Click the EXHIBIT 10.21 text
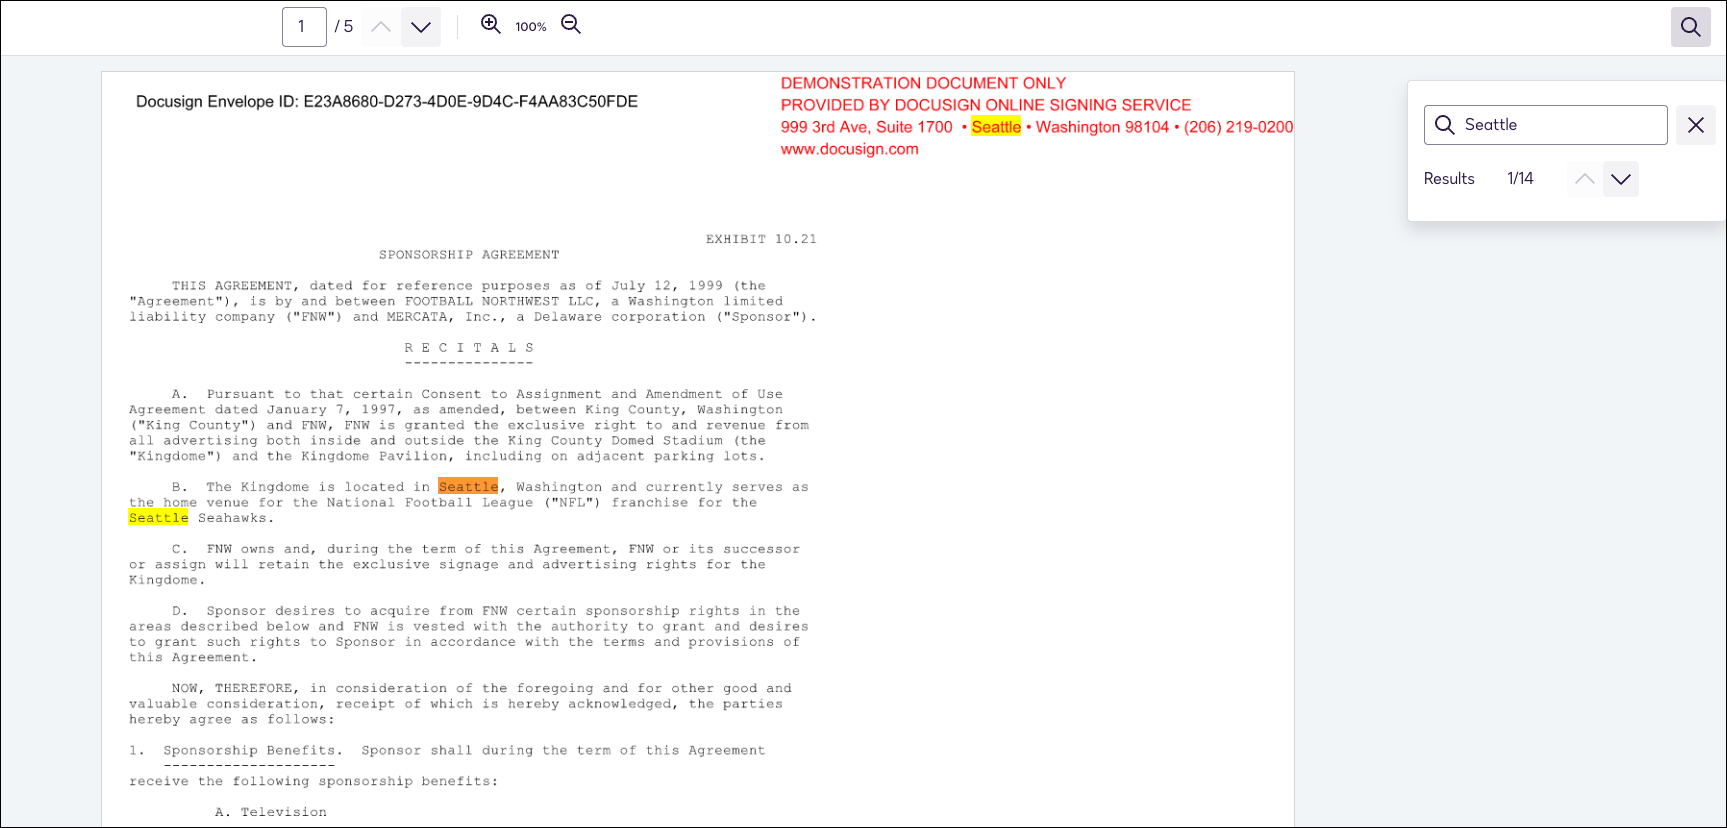 click(x=761, y=239)
